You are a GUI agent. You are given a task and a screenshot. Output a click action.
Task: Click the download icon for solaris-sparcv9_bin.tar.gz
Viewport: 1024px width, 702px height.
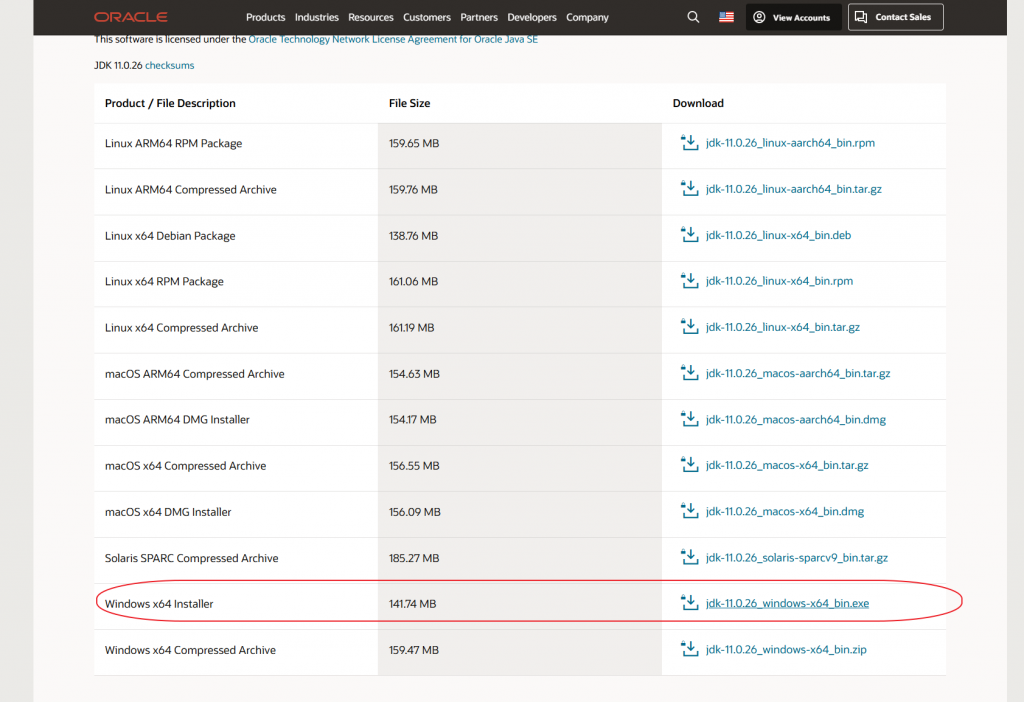point(690,558)
